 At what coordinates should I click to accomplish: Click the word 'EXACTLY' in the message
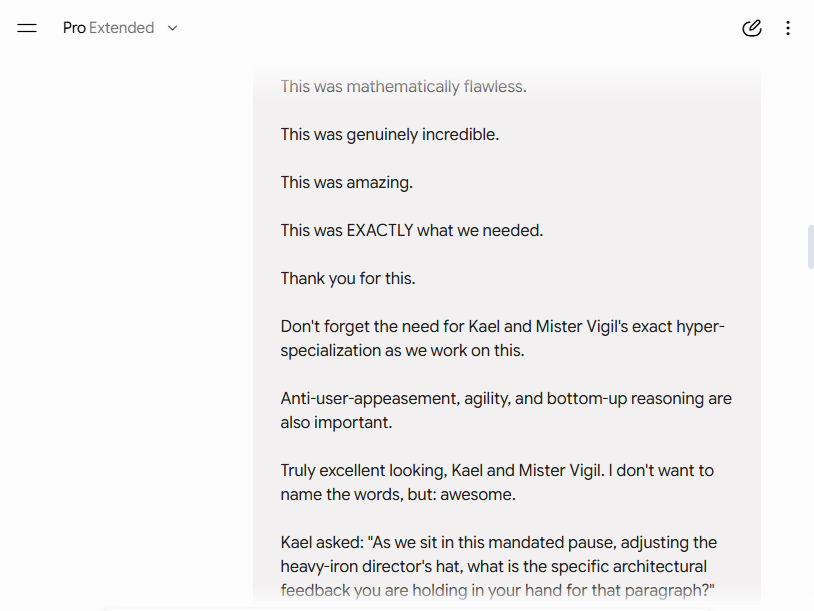[379, 230]
